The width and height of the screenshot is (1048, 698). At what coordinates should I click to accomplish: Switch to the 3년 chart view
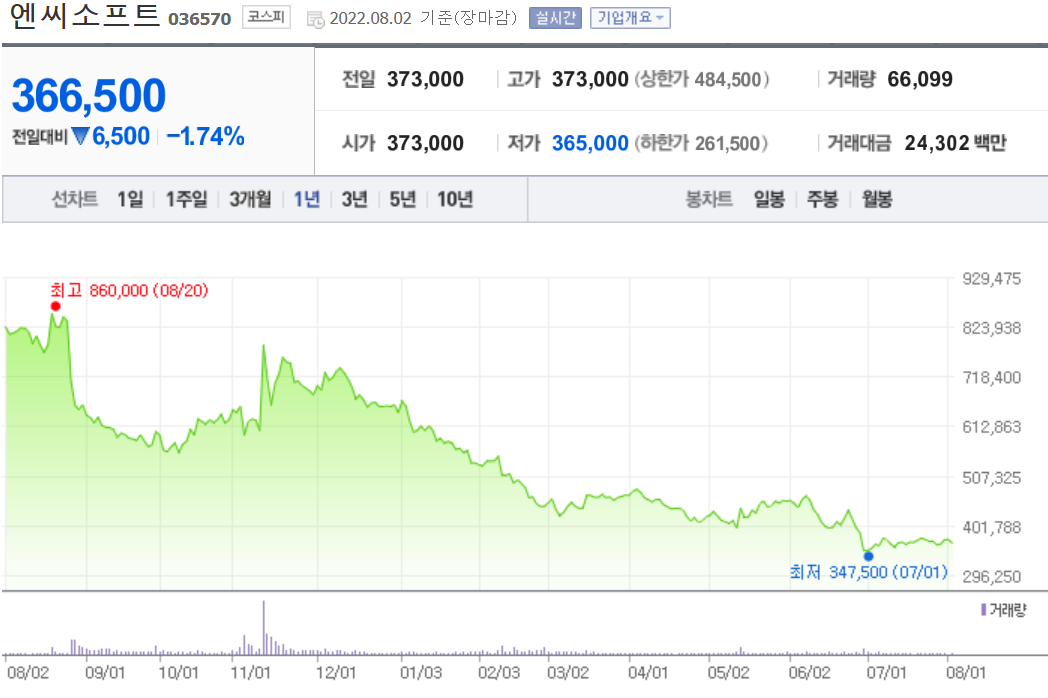tap(355, 199)
